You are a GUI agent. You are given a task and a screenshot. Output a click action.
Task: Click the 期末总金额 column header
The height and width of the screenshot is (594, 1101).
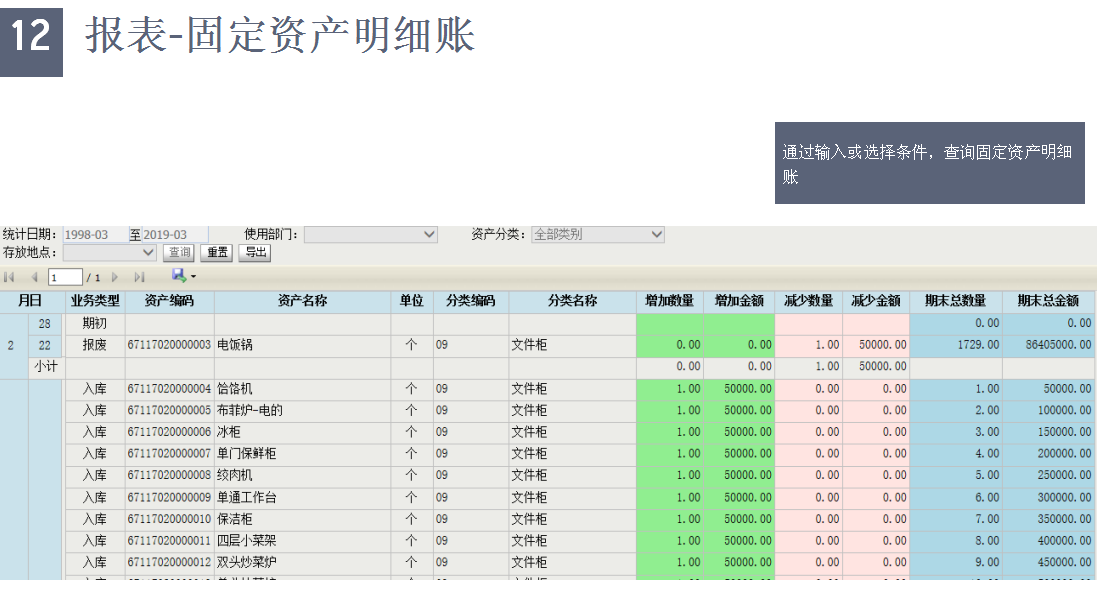point(1048,301)
